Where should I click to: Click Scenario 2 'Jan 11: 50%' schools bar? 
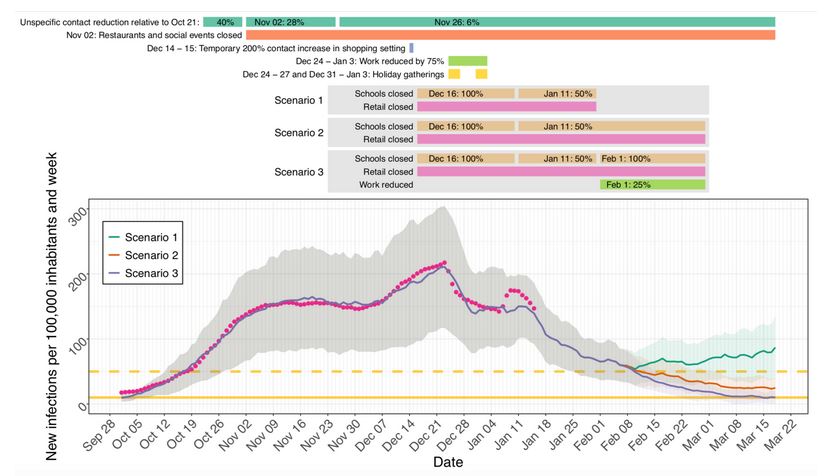click(568, 127)
